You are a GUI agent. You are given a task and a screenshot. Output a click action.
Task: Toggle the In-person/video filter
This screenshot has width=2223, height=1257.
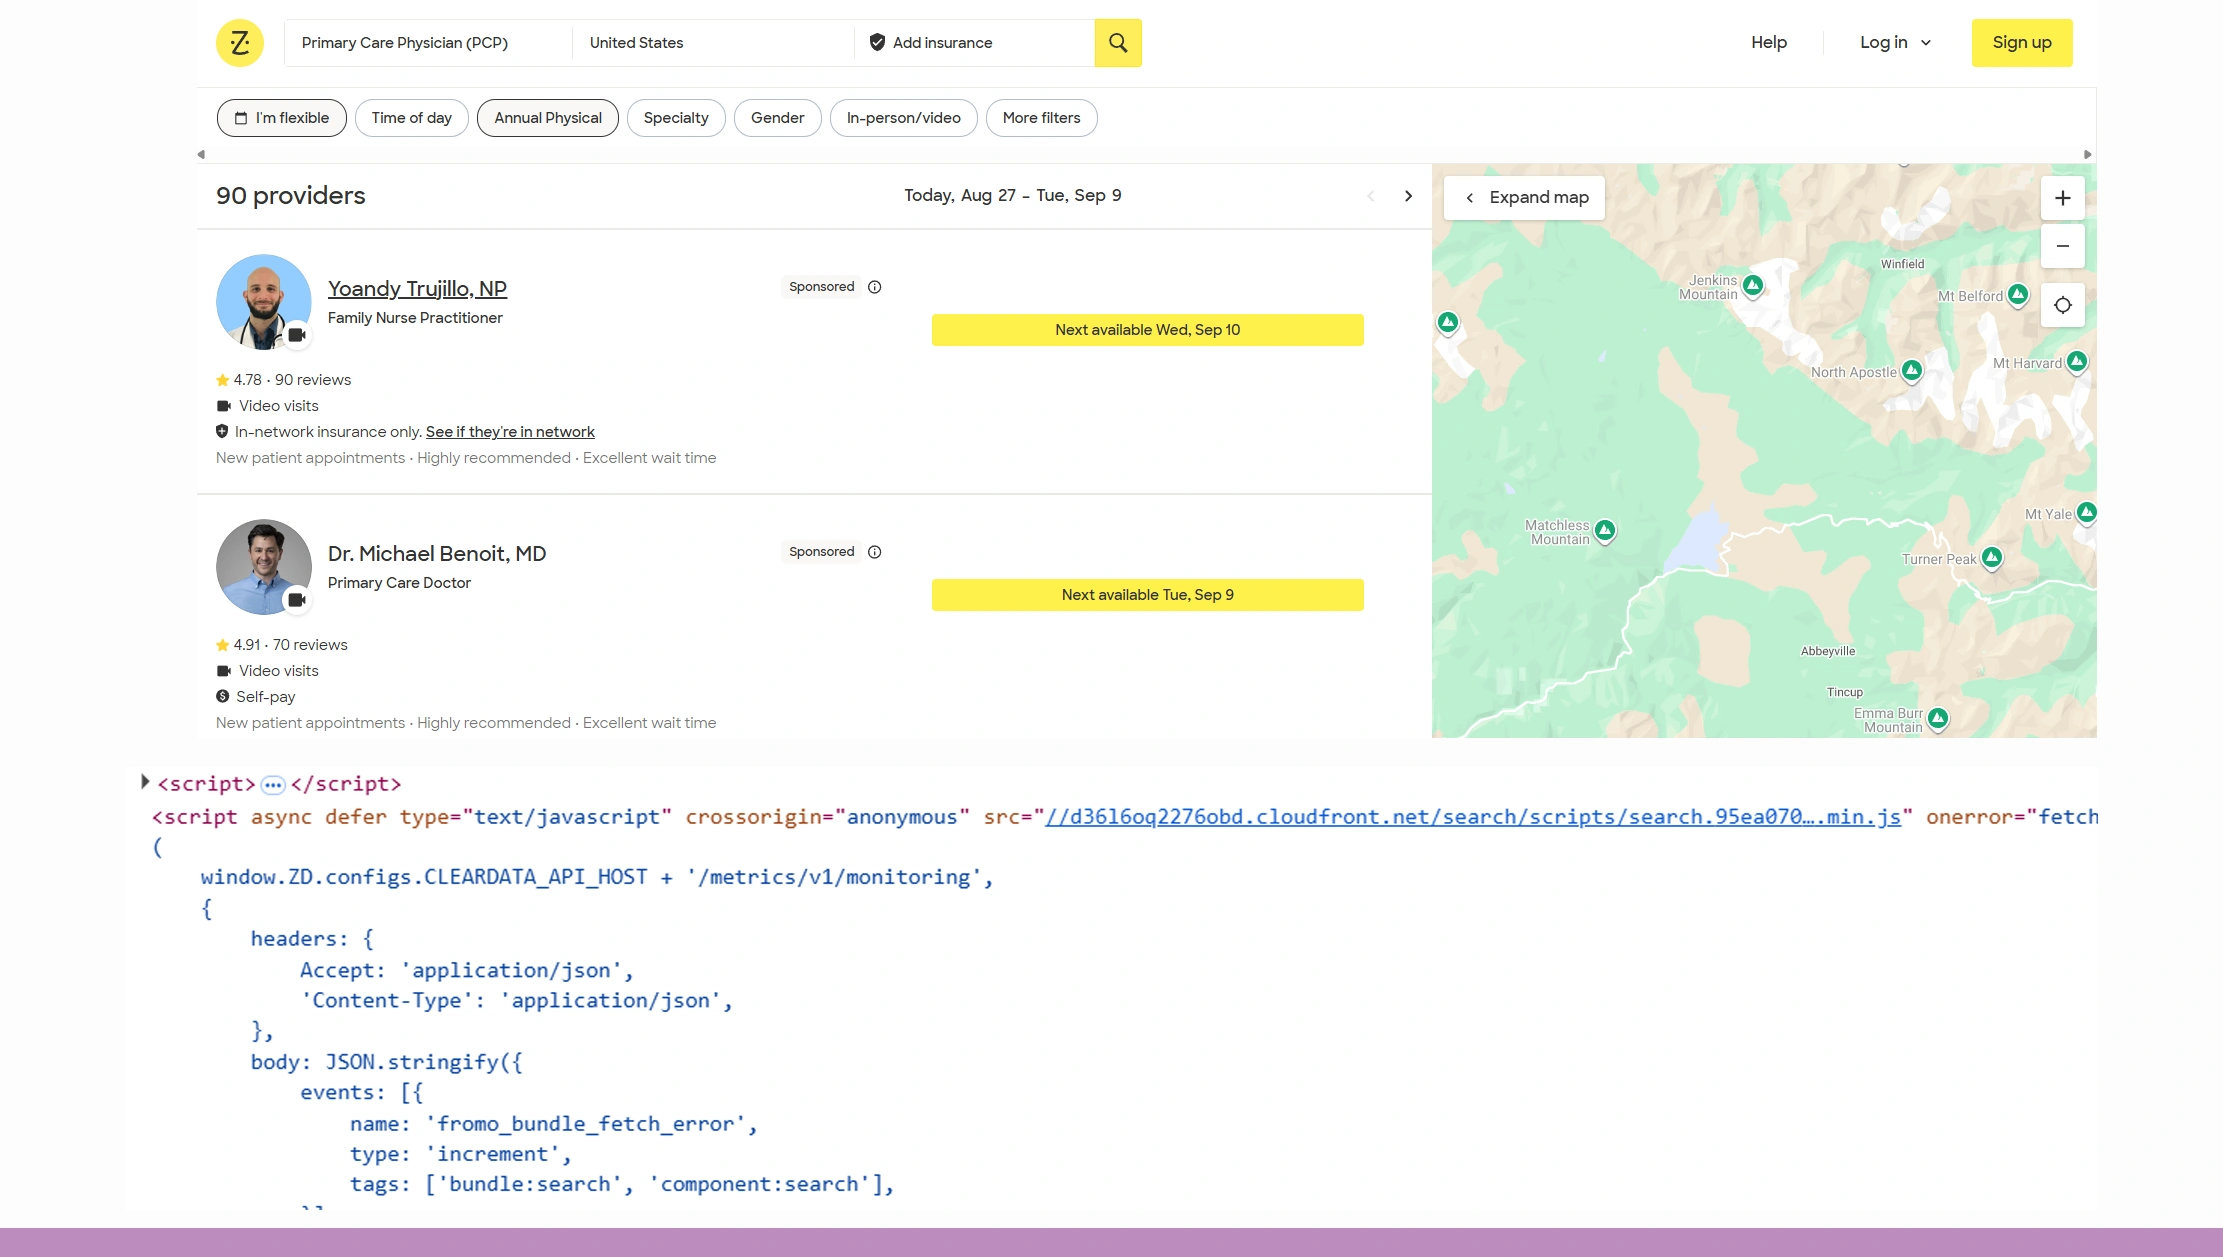click(903, 118)
